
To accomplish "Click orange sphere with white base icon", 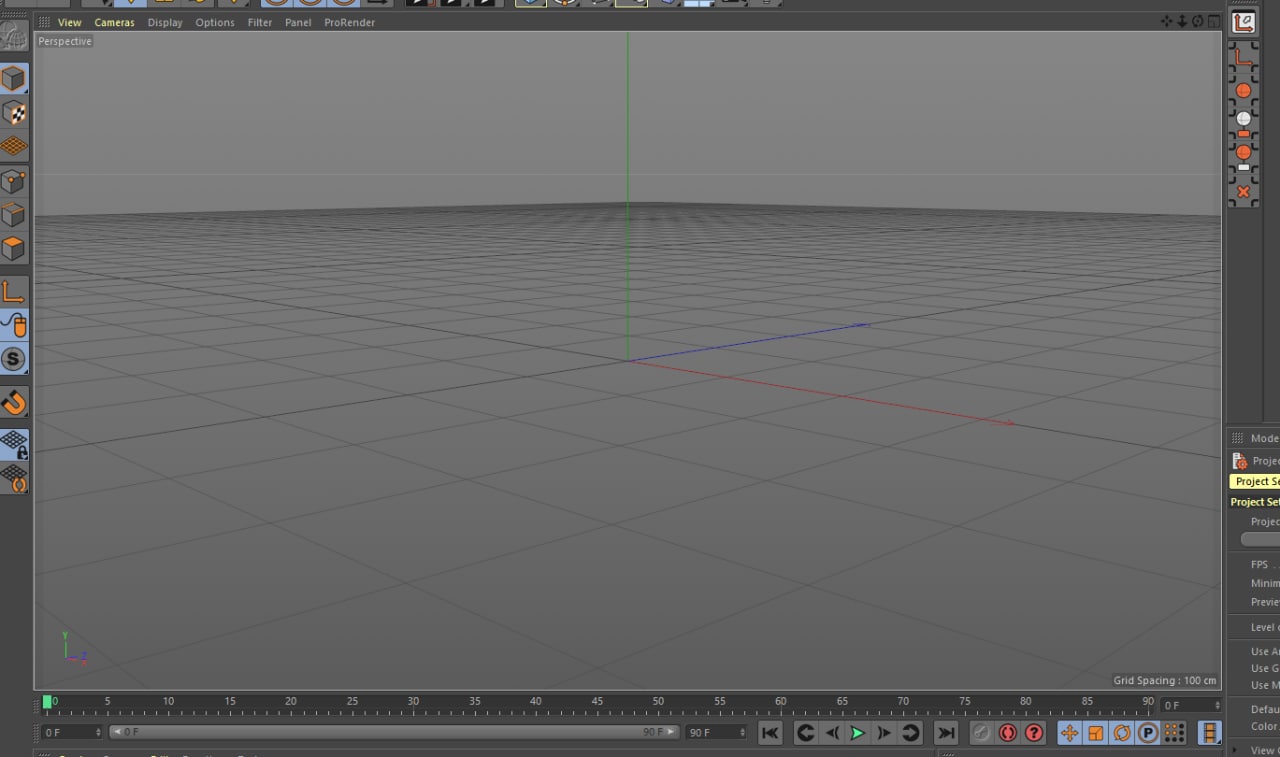I will click(1243, 157).
